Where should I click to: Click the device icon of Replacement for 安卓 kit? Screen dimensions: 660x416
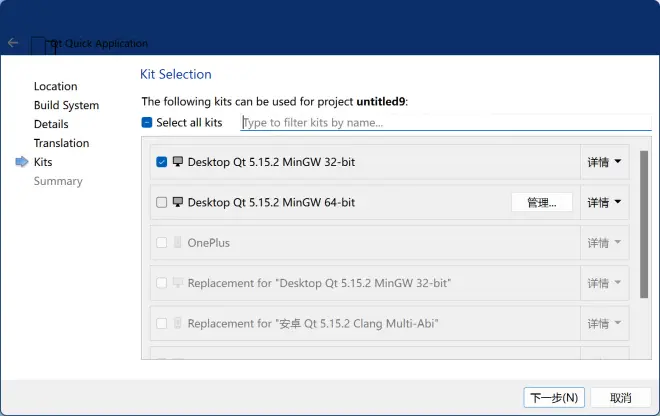(x=178, y=323)
